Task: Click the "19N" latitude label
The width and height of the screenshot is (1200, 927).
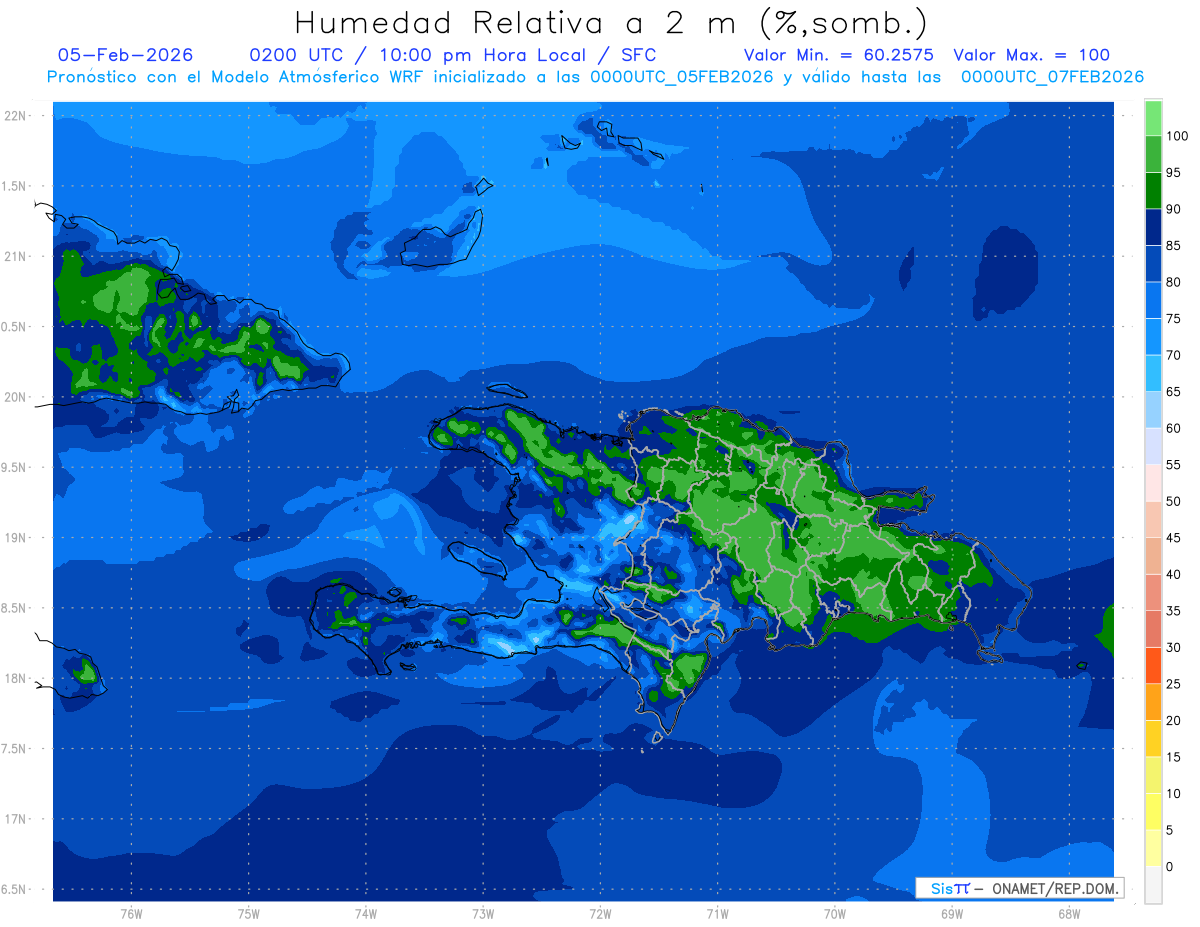Action: [x=14, y=538]
